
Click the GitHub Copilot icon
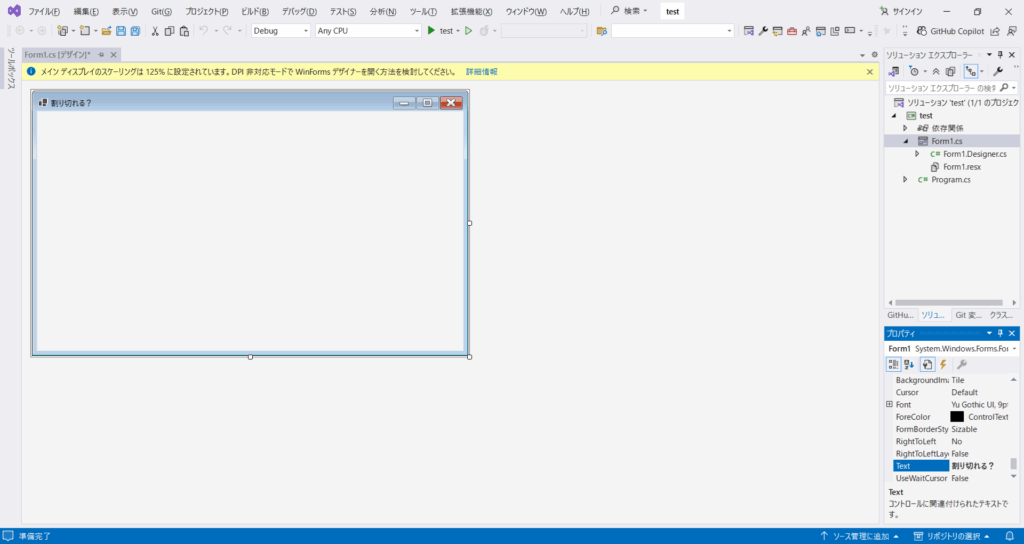921,31
